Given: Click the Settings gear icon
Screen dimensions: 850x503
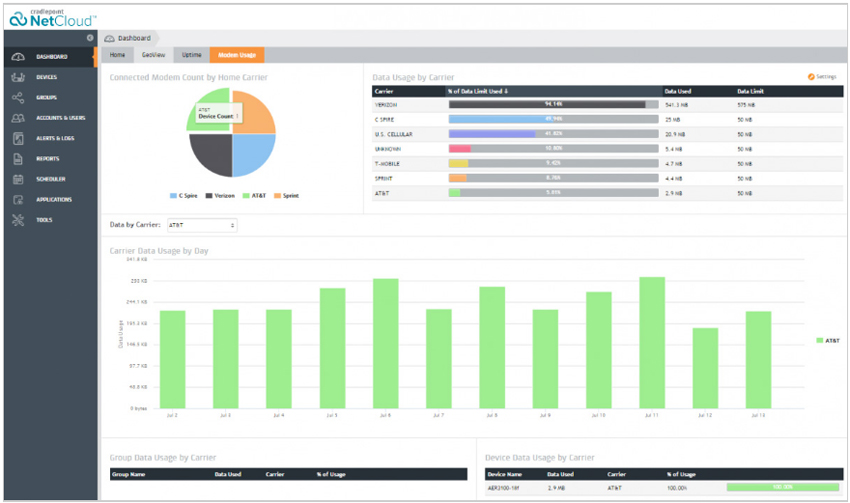Looking at the screenshot, I should (x=811, y=77).
